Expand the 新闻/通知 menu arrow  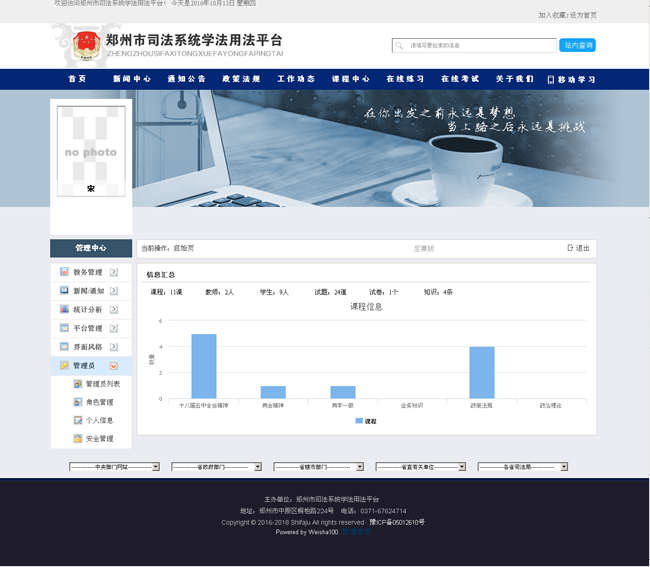pos(114,291)
